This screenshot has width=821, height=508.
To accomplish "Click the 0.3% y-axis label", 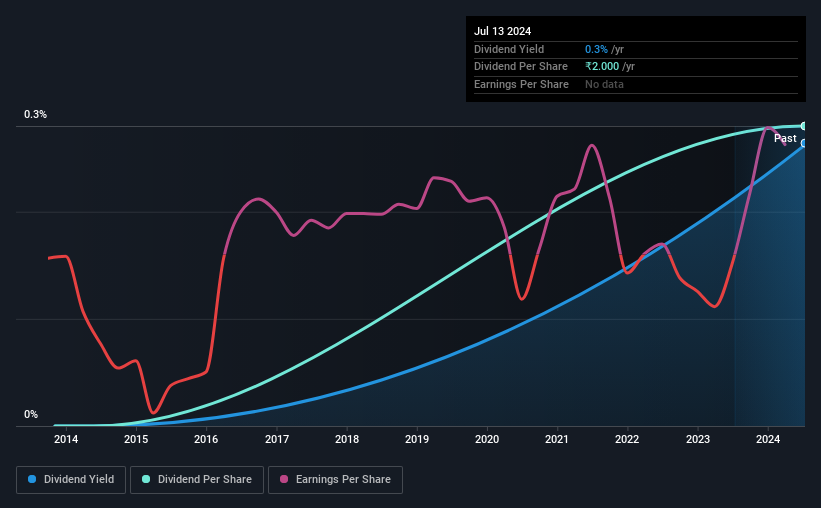I will click(x=35, y=114).
